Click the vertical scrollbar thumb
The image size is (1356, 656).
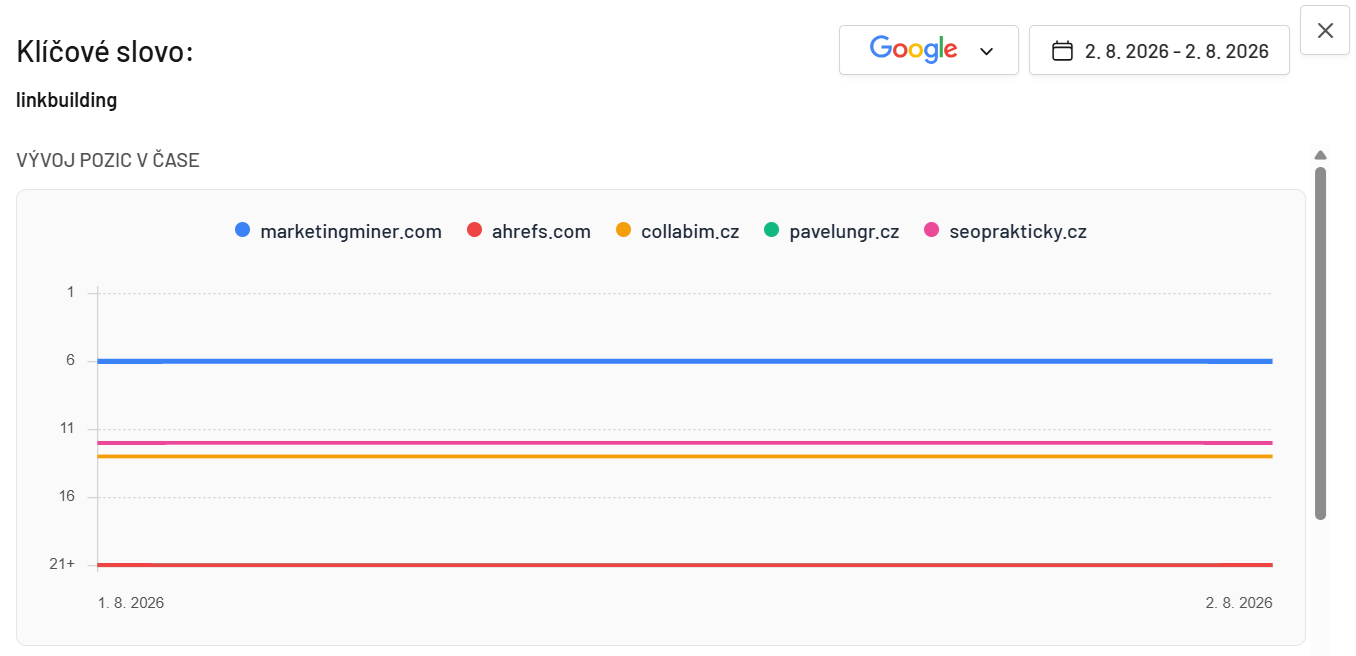[x=1320, y=343]
